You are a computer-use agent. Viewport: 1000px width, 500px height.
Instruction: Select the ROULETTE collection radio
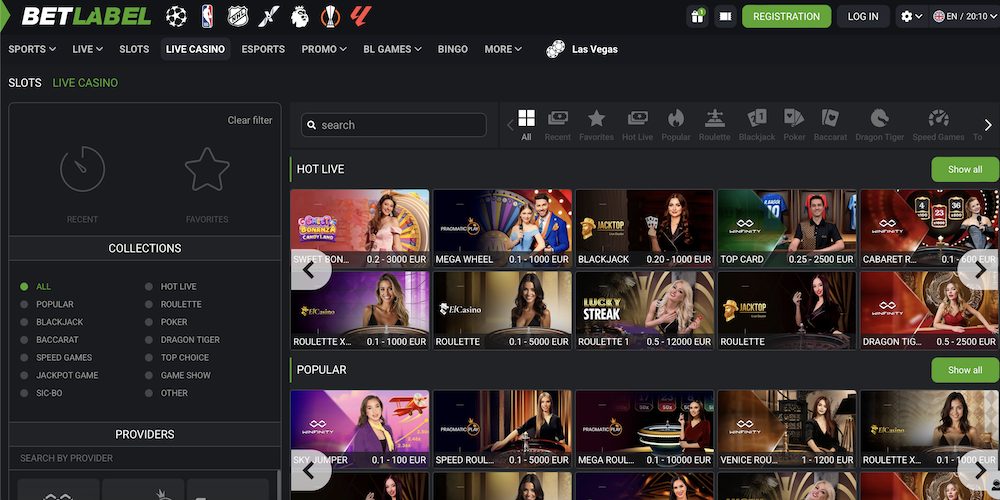click(x=149, y=304)
